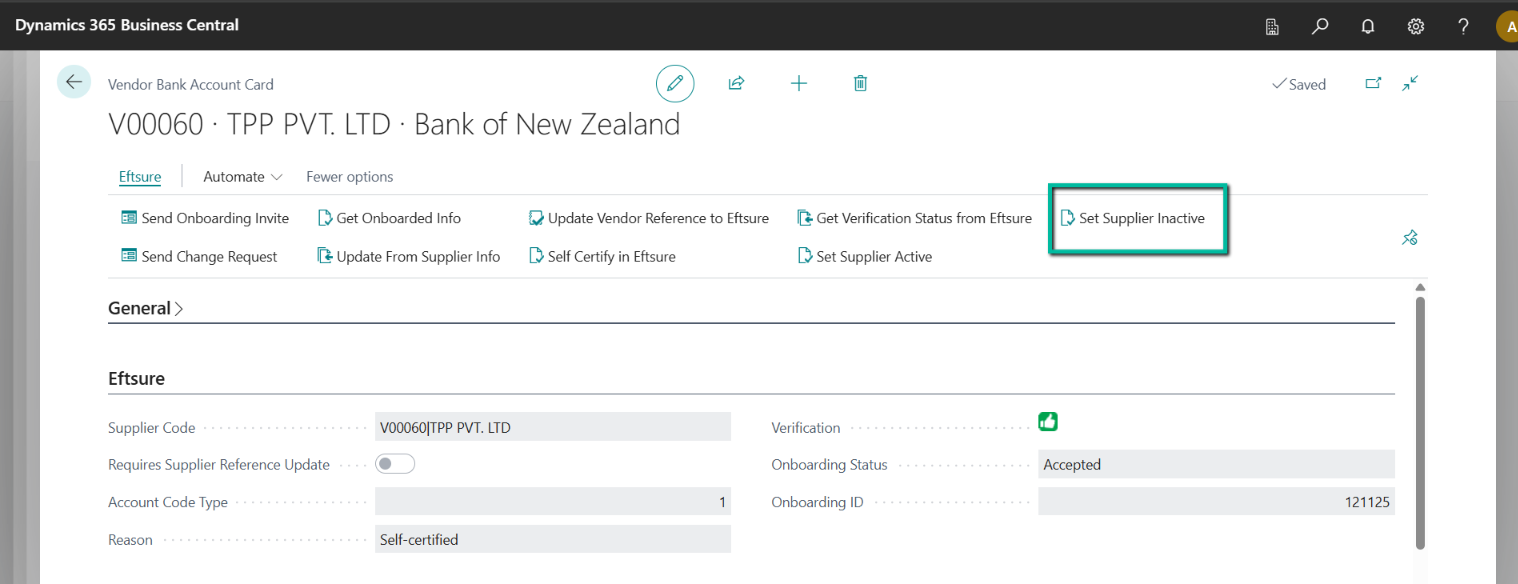Click Get Onboarded Info

(389, 218)
